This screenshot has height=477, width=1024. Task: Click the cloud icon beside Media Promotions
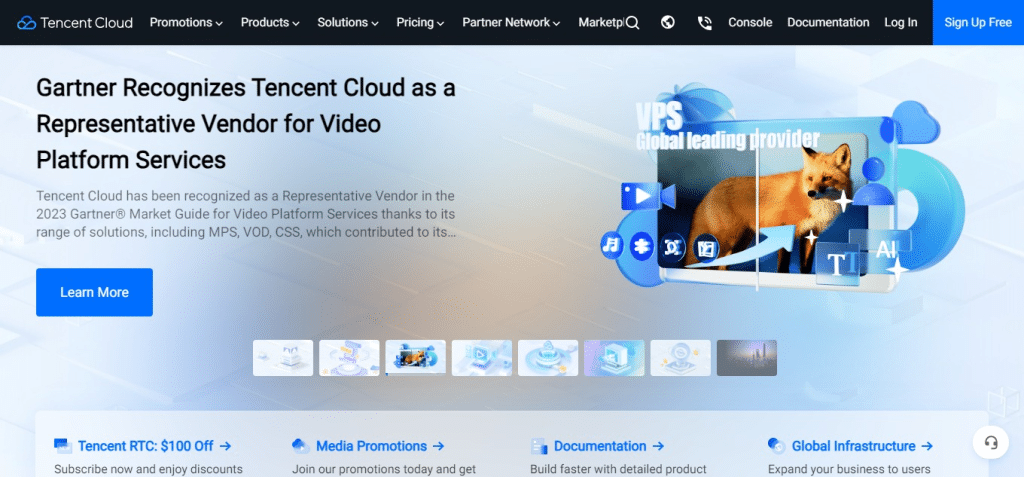click(301, 446)
